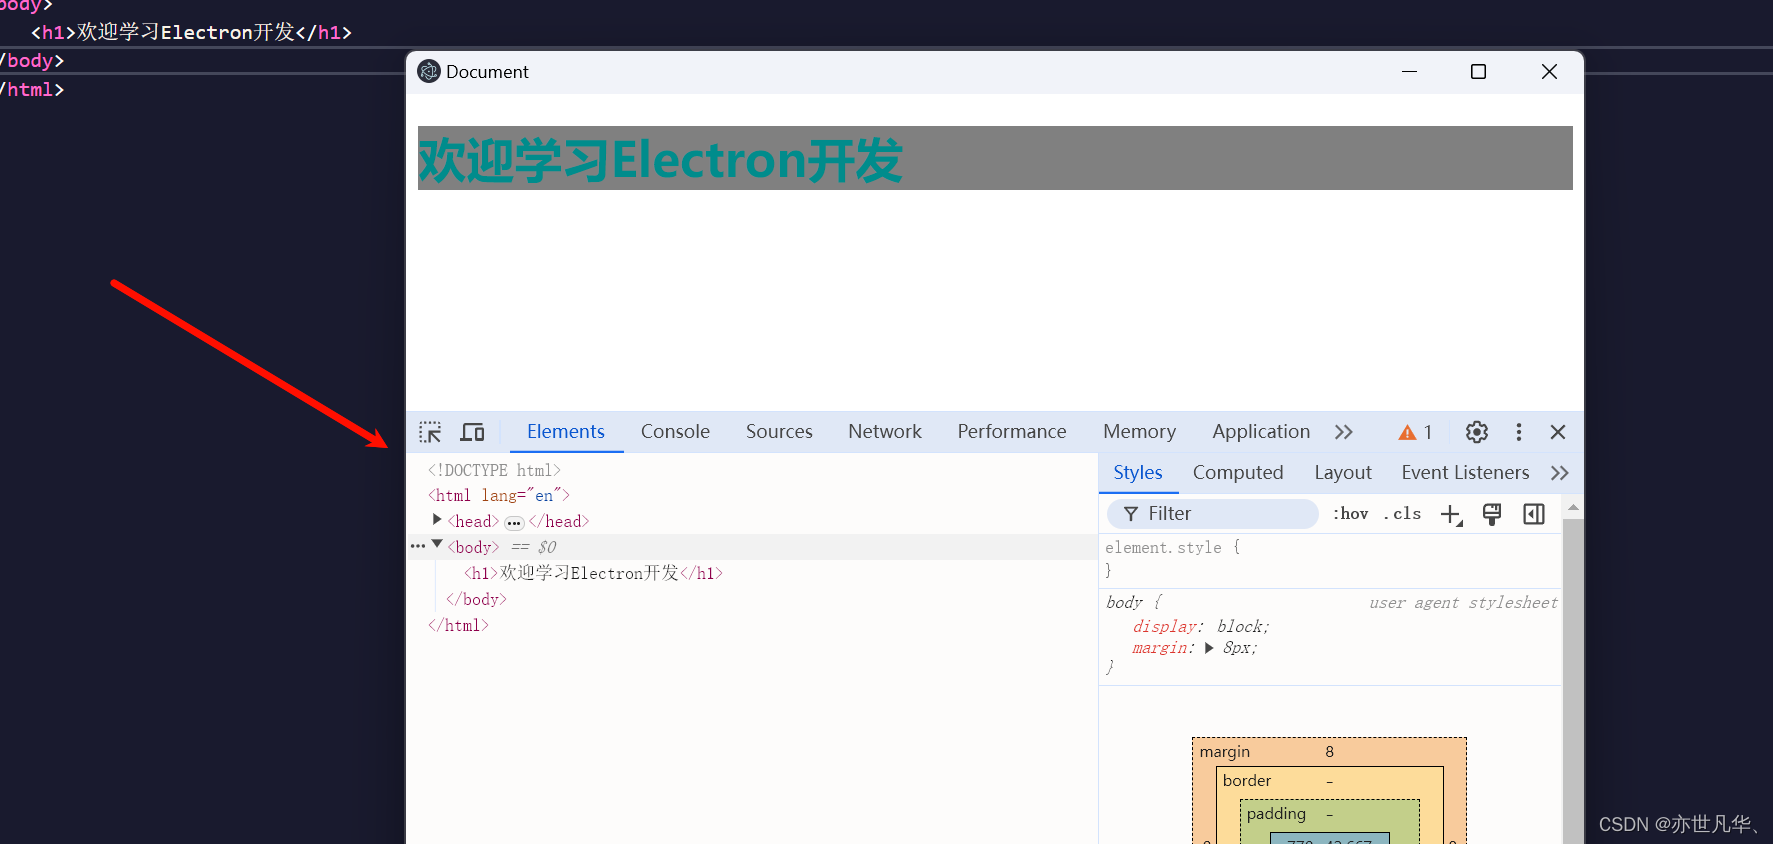
Task: Minimize the Document window
Action: pos(1410,72)
